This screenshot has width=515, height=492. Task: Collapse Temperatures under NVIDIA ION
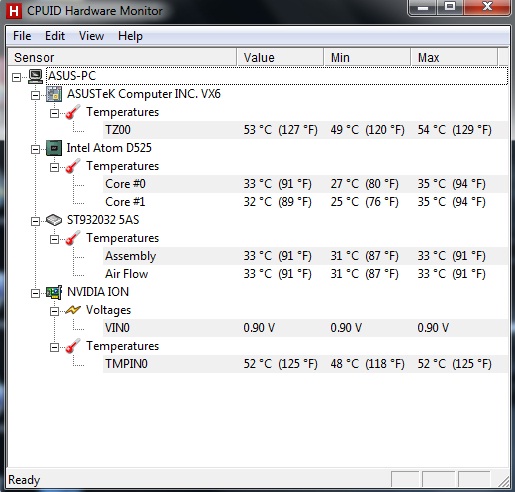point(54,348)
